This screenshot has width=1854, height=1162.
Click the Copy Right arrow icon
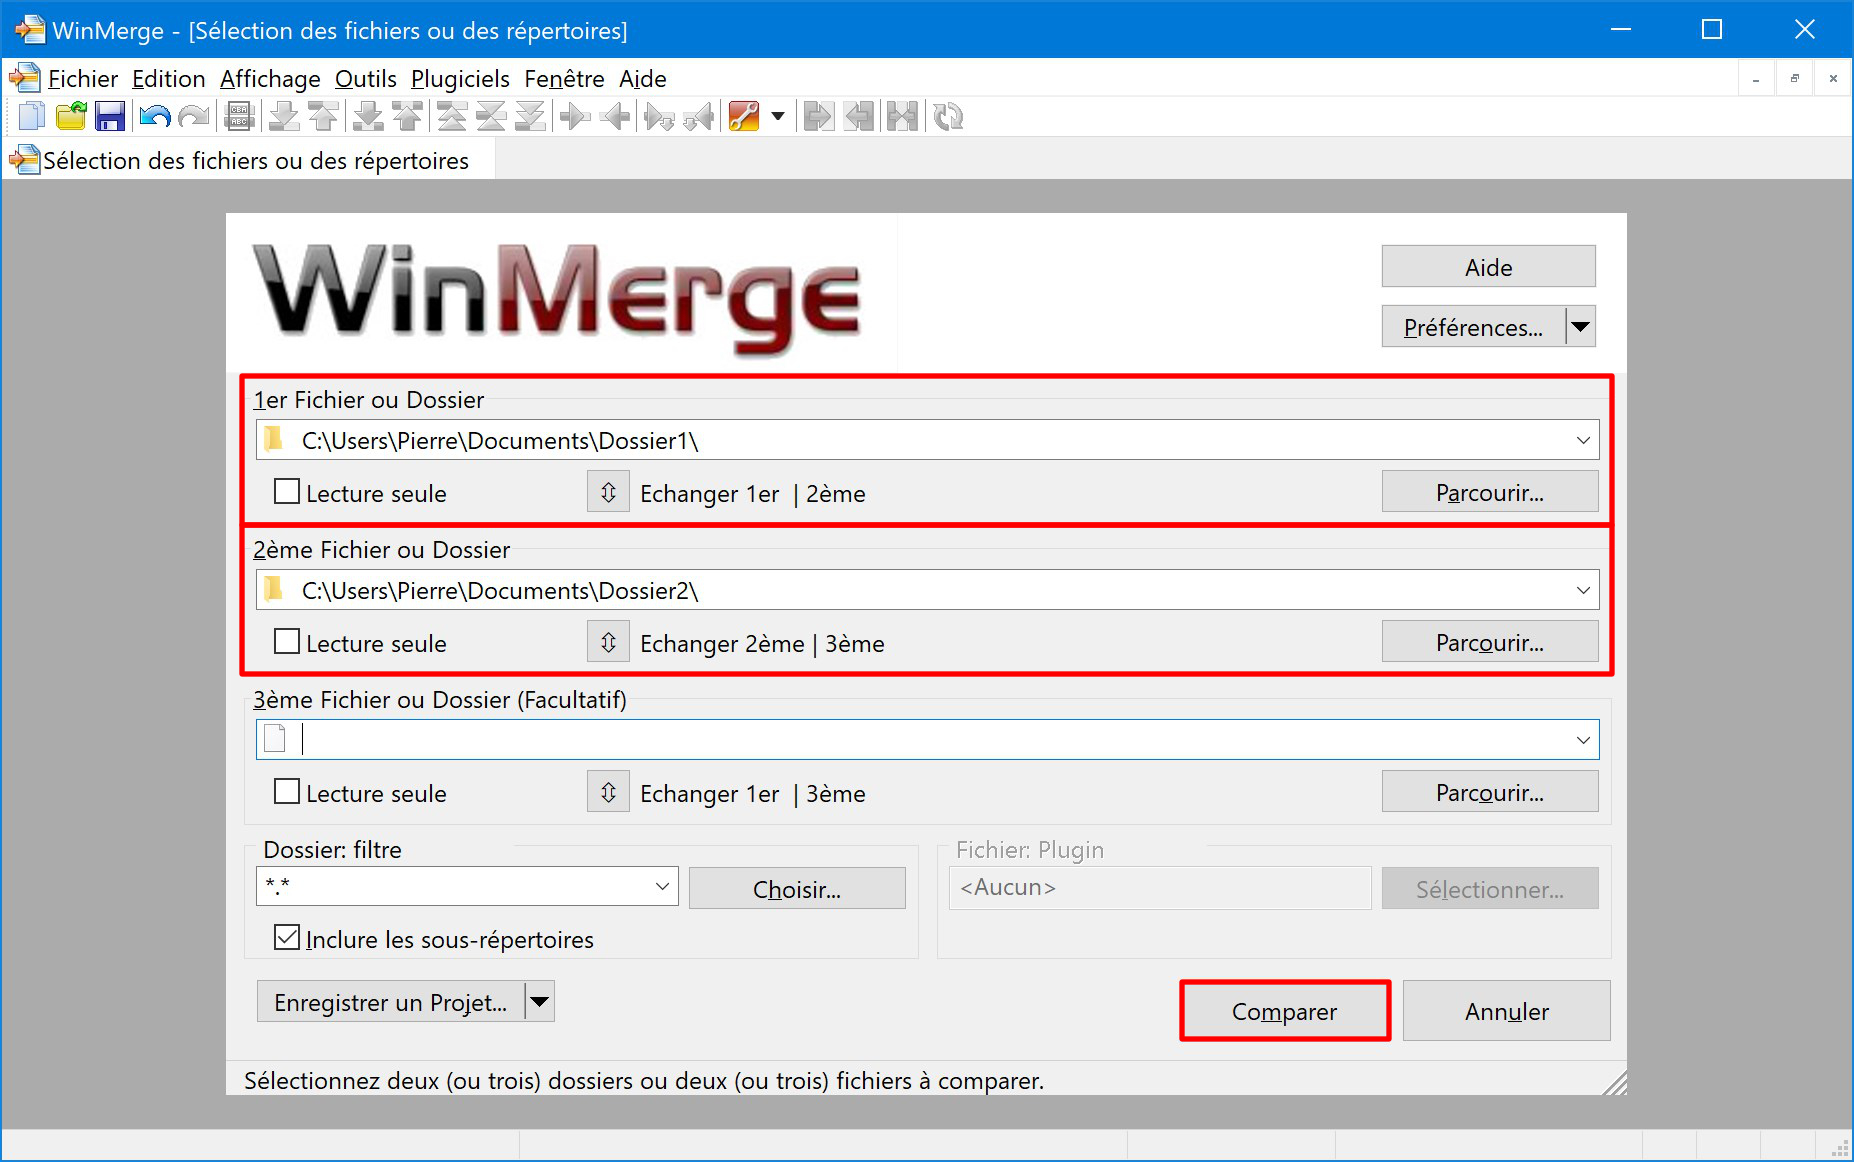(575, 117)
